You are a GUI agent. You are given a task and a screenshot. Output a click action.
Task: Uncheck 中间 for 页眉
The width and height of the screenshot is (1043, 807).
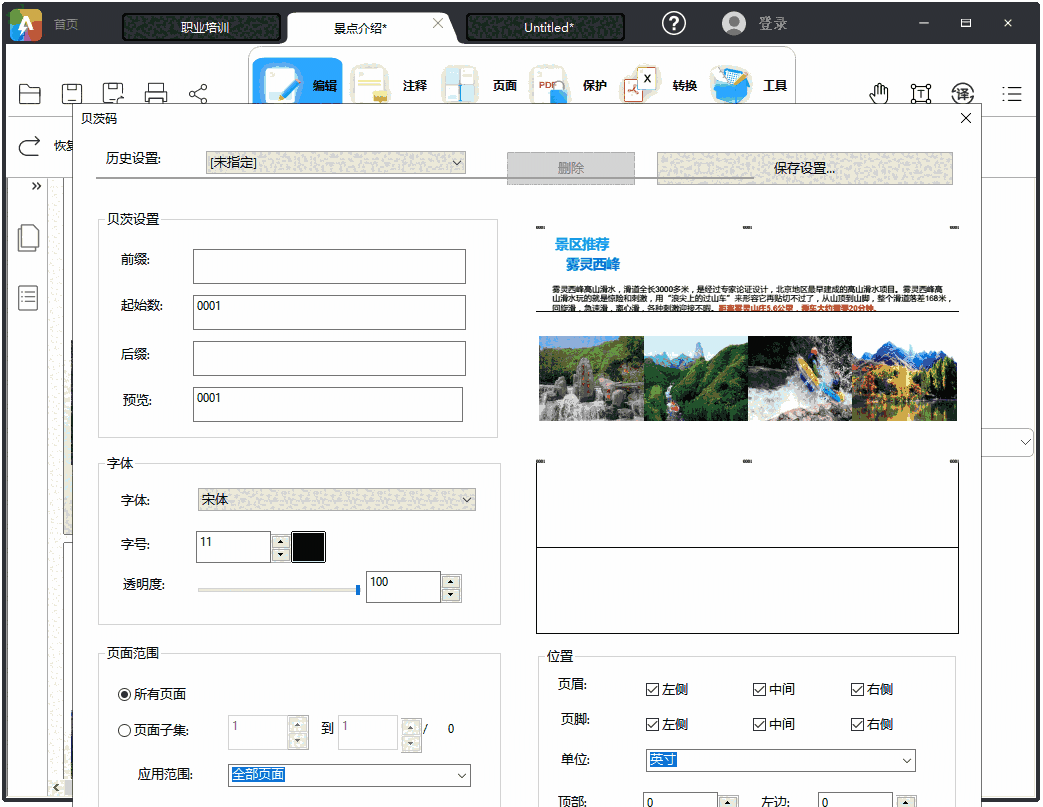[760, 689]
